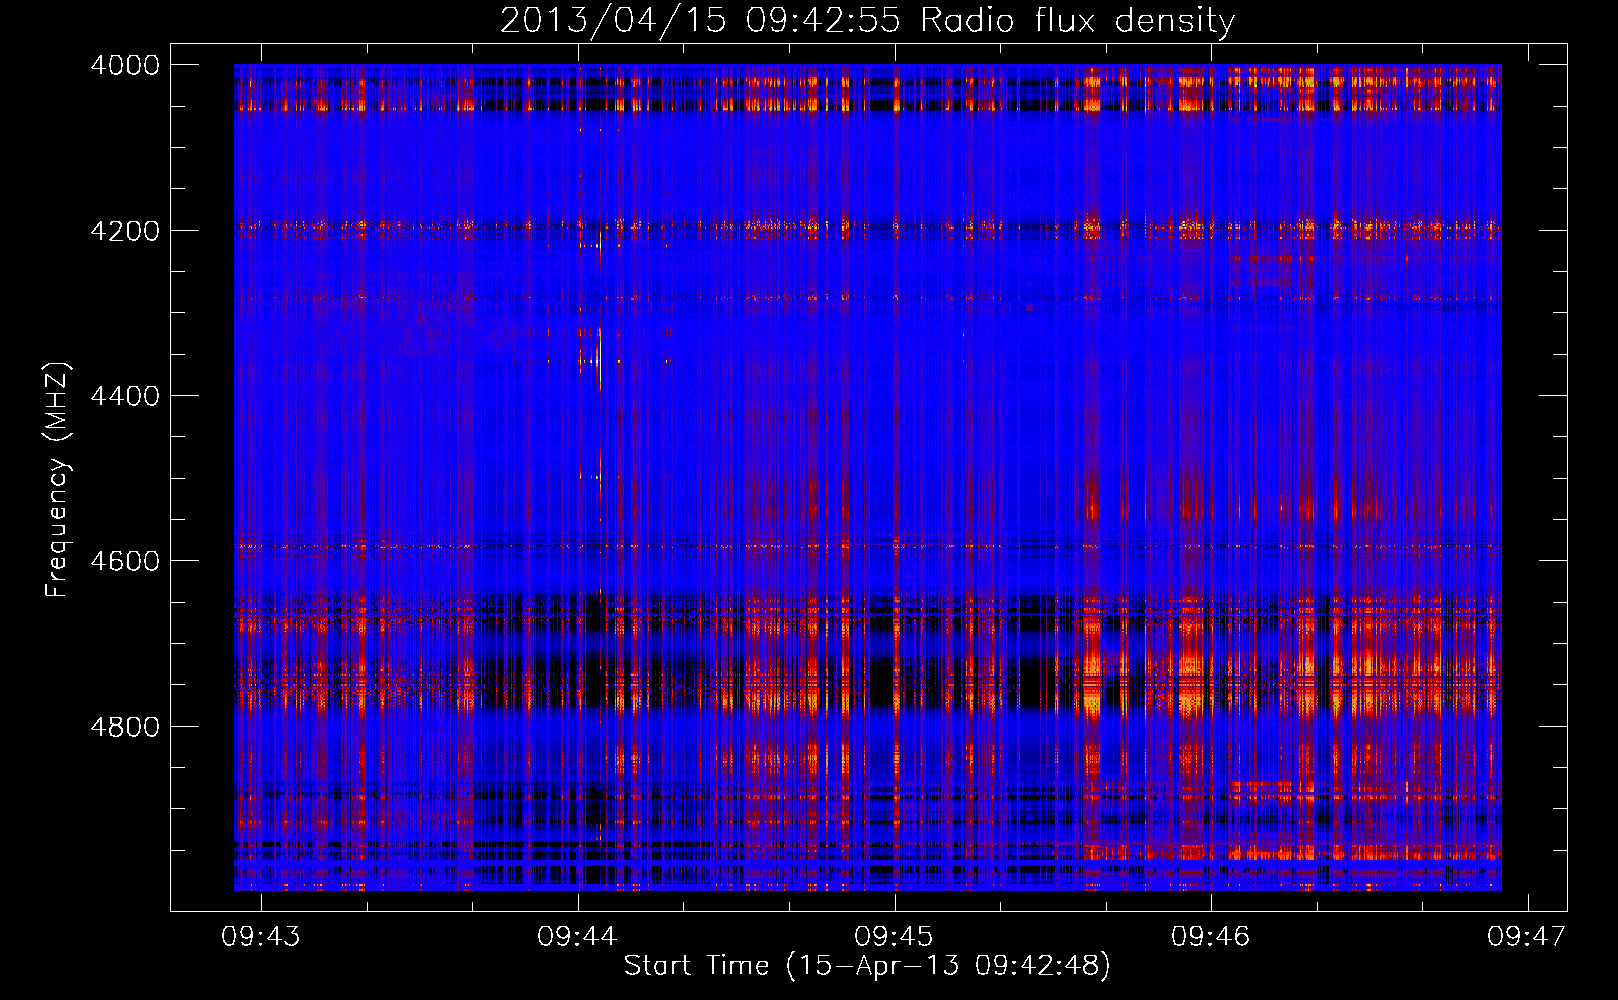1618x1000 pixels.
Task: Click the 4400 frequency axis label
Action: pos(125,396)
